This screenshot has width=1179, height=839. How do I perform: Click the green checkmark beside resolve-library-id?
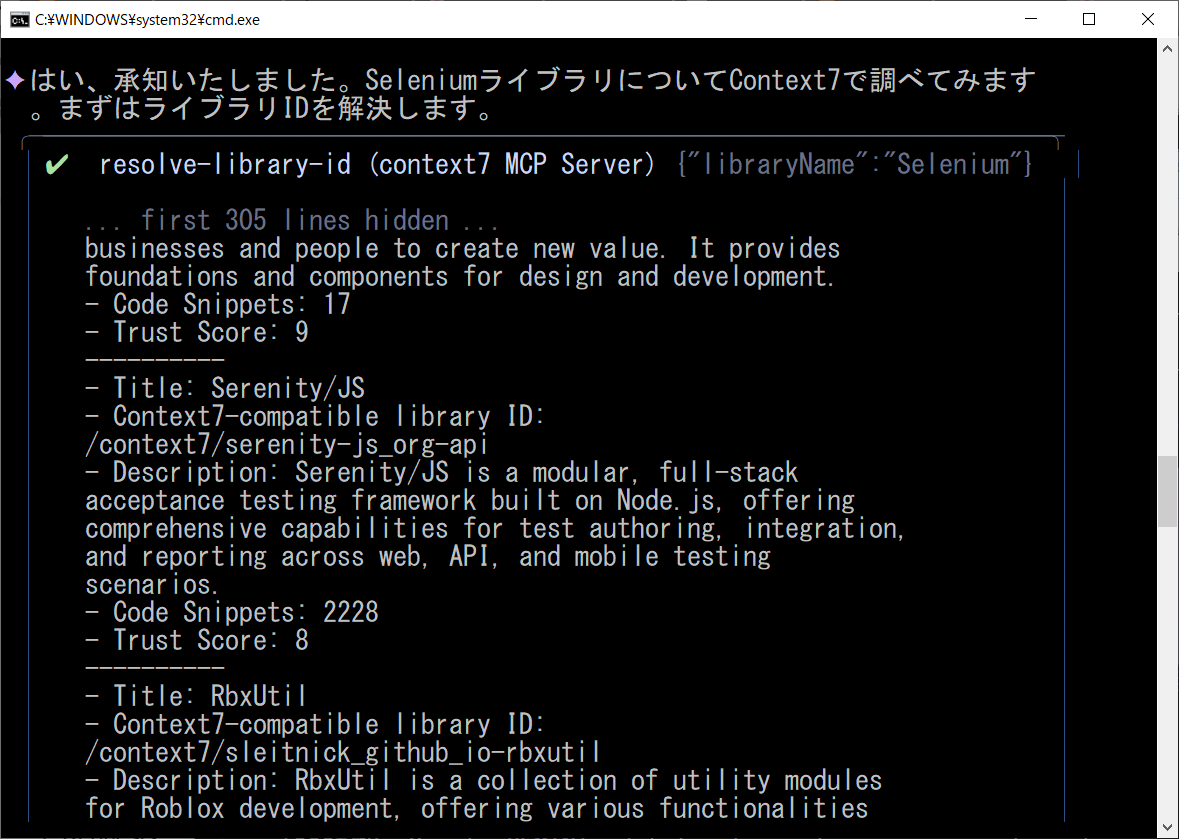57,165
